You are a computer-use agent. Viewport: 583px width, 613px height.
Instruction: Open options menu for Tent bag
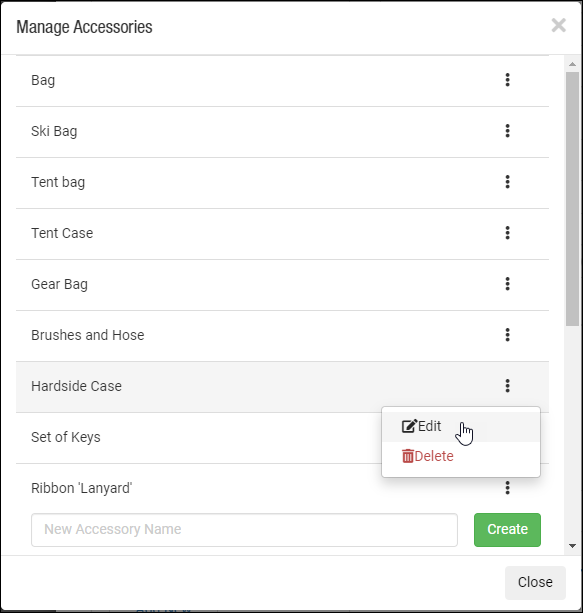pyautogui.click(x=507, y=182)
